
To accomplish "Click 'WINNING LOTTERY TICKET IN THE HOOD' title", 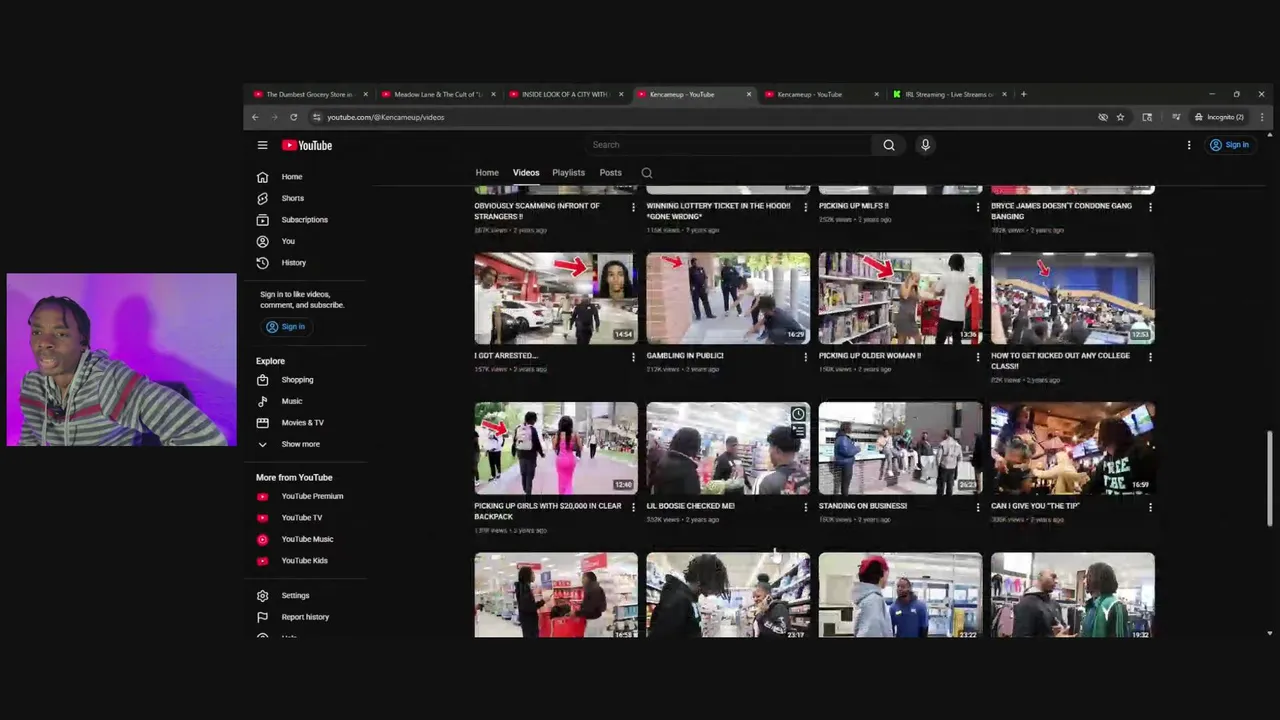I will tap(718, 211).
